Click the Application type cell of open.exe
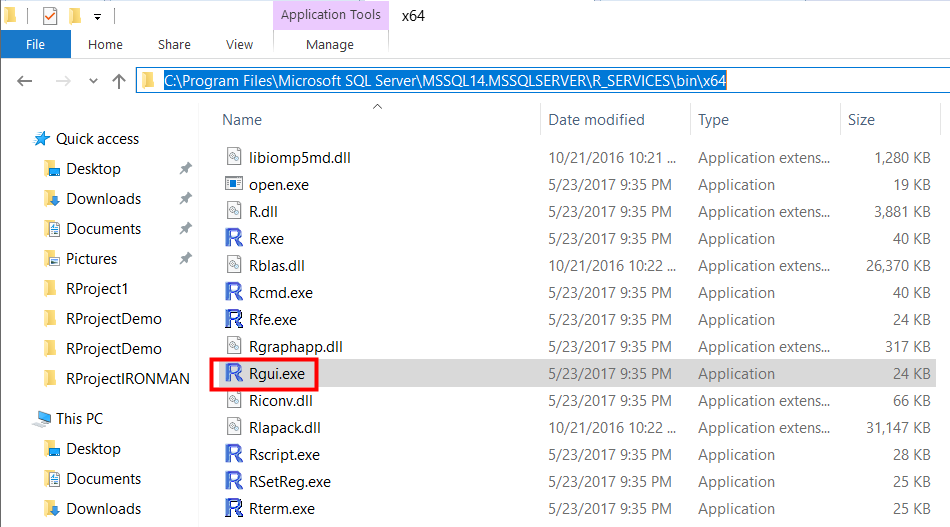The image size is (950, 527). tap(736, 185)
